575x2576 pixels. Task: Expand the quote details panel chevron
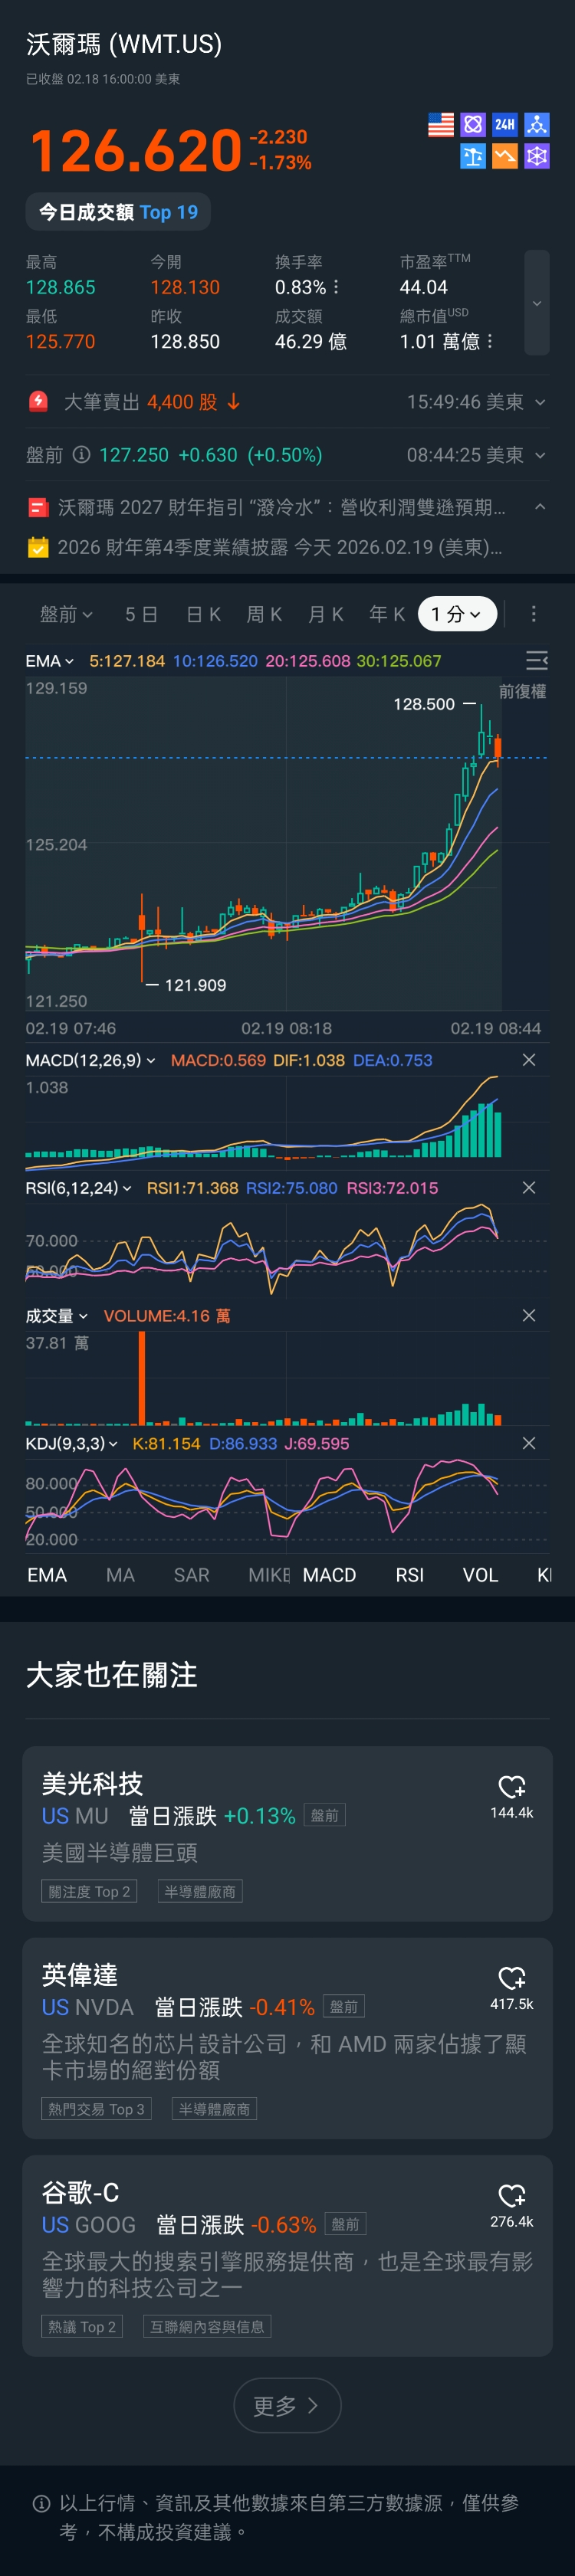click(x=537, y=303)
